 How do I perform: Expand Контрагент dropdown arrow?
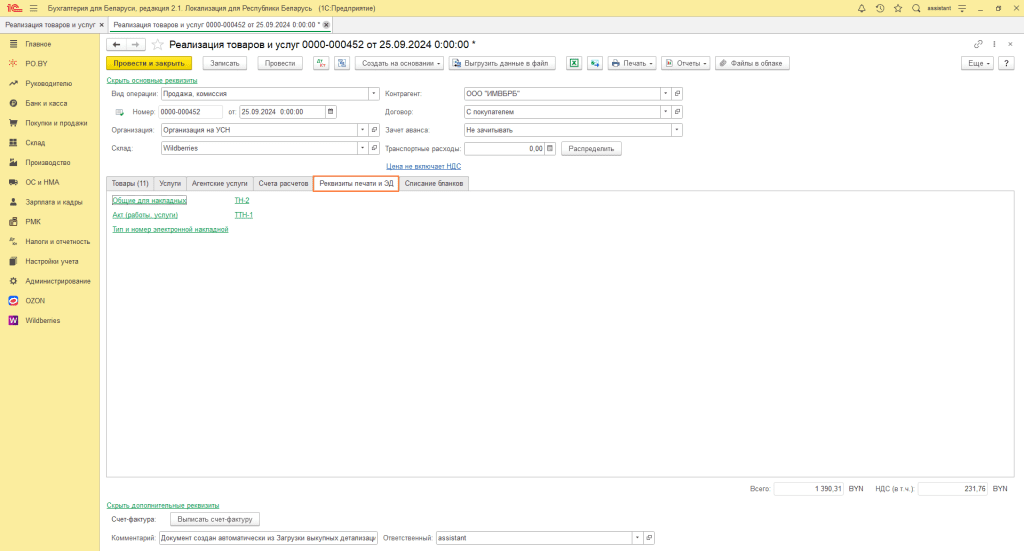click(x=665, y=93)
